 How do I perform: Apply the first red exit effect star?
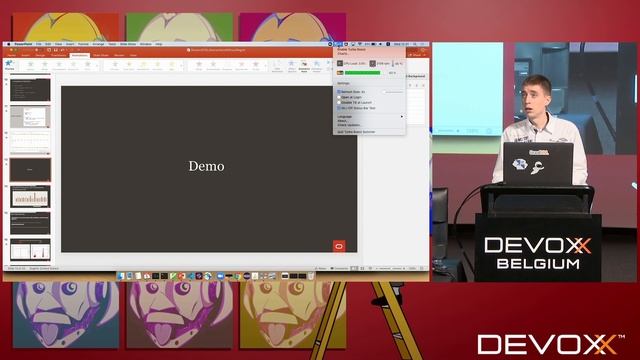click(x=199, y=65)
